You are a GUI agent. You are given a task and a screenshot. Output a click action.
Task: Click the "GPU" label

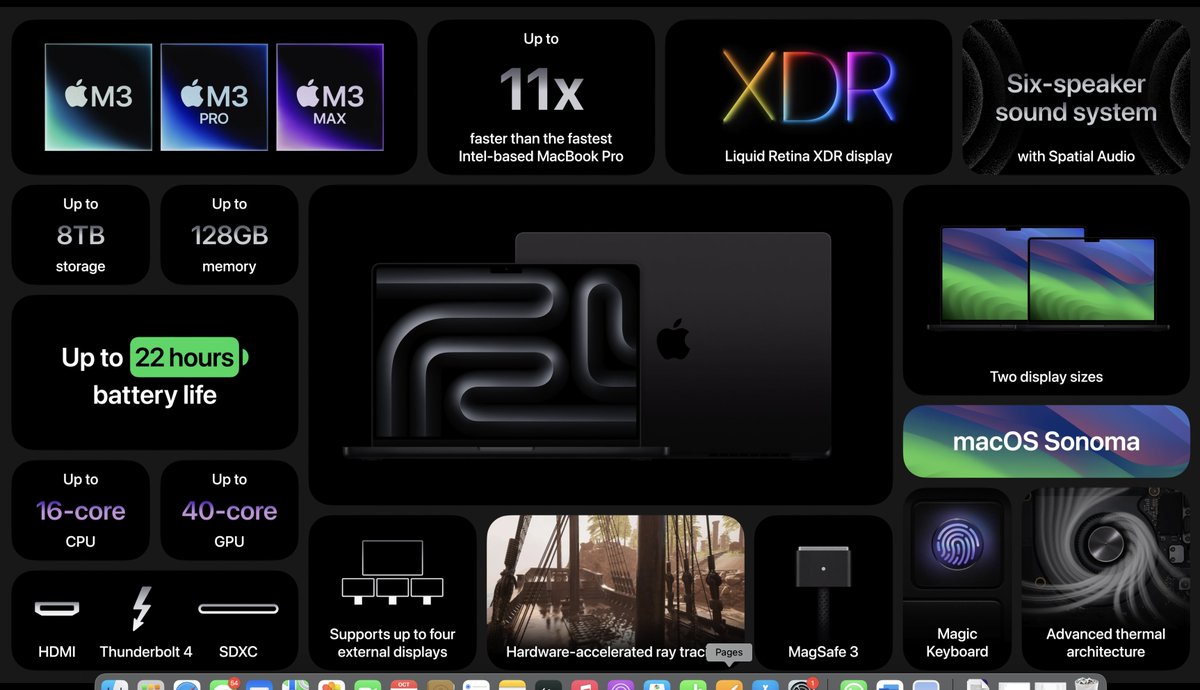tap(229, 542)
